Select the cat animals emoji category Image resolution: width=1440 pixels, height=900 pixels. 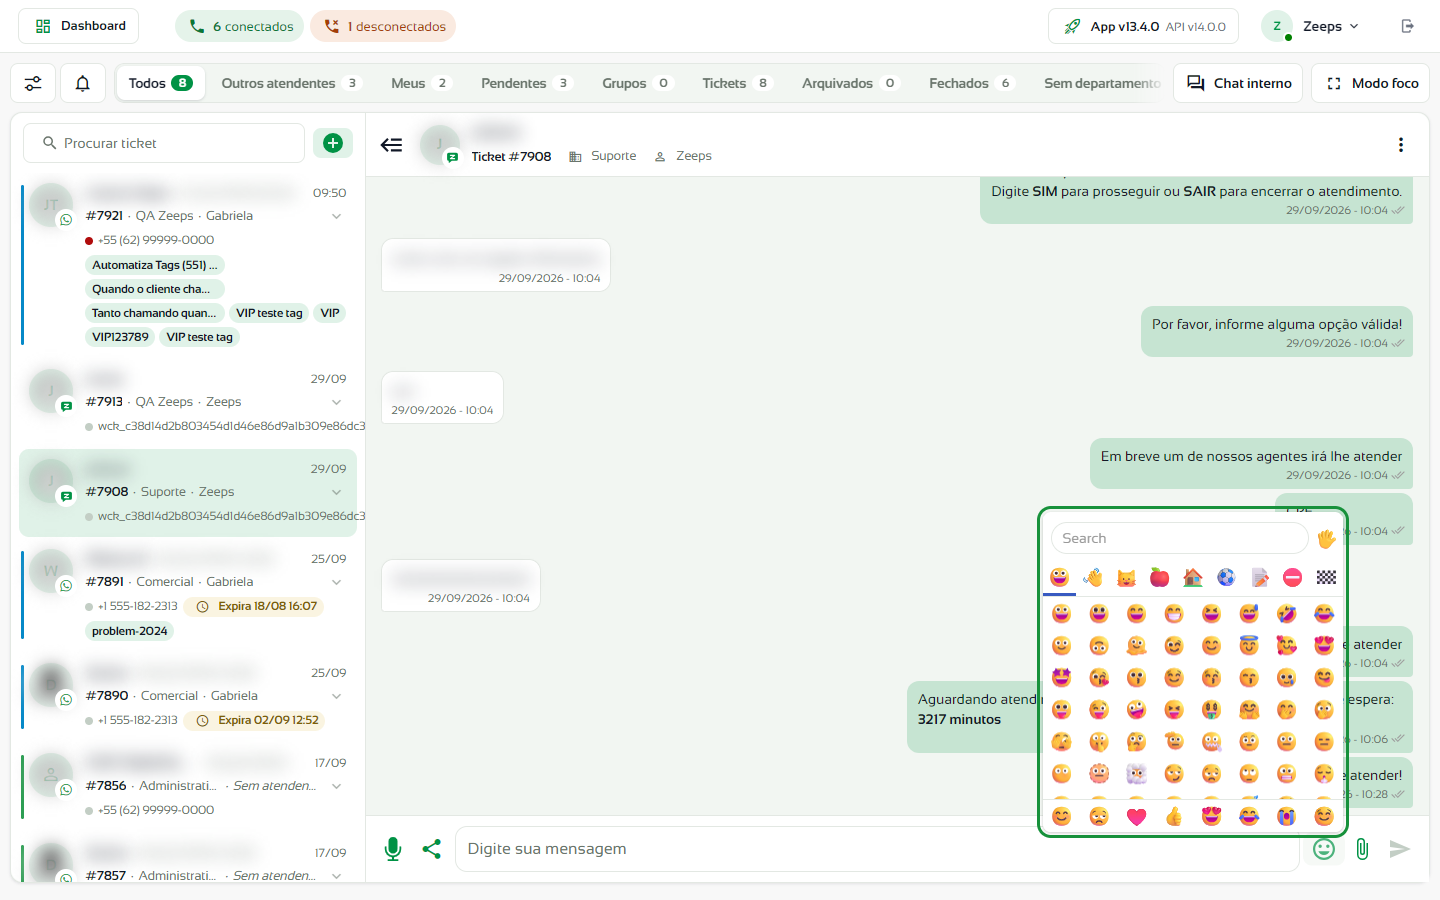click(1126, 577)
